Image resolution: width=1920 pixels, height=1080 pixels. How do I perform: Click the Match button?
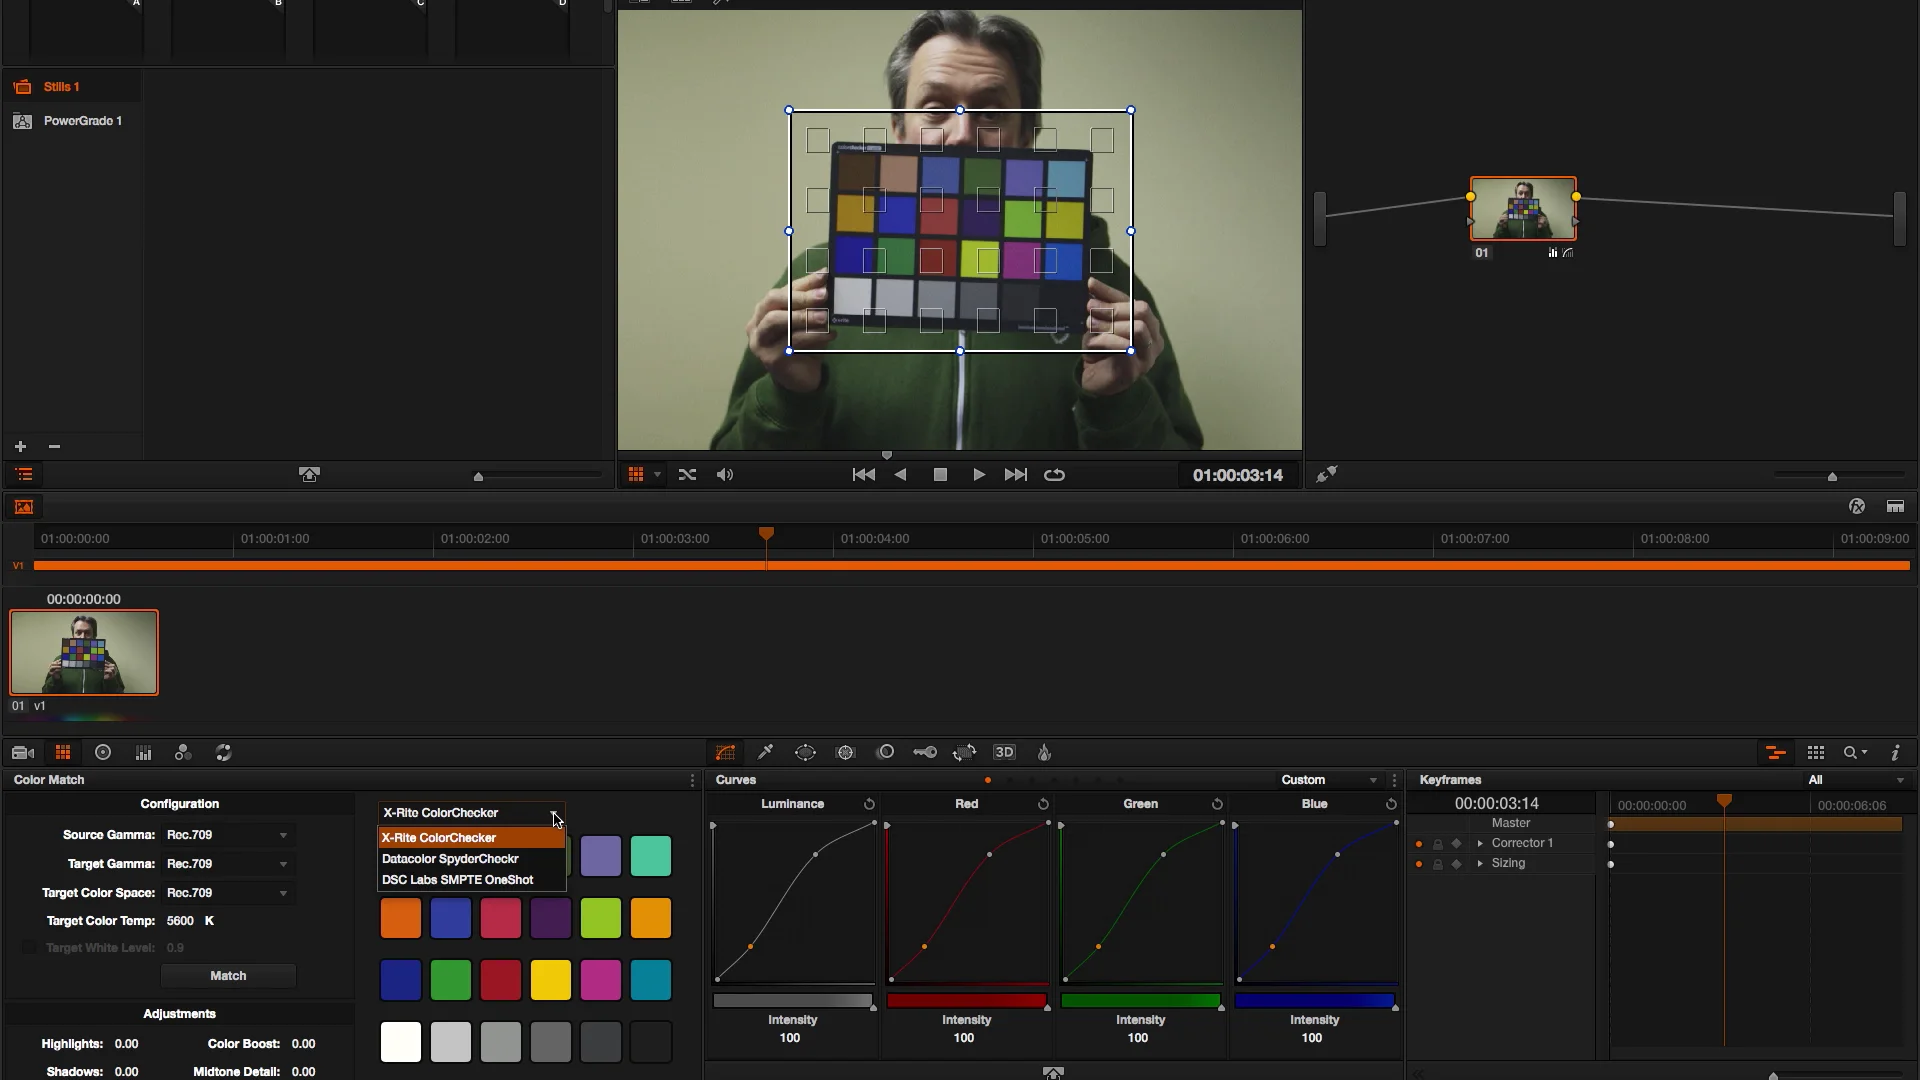[228, 975]
